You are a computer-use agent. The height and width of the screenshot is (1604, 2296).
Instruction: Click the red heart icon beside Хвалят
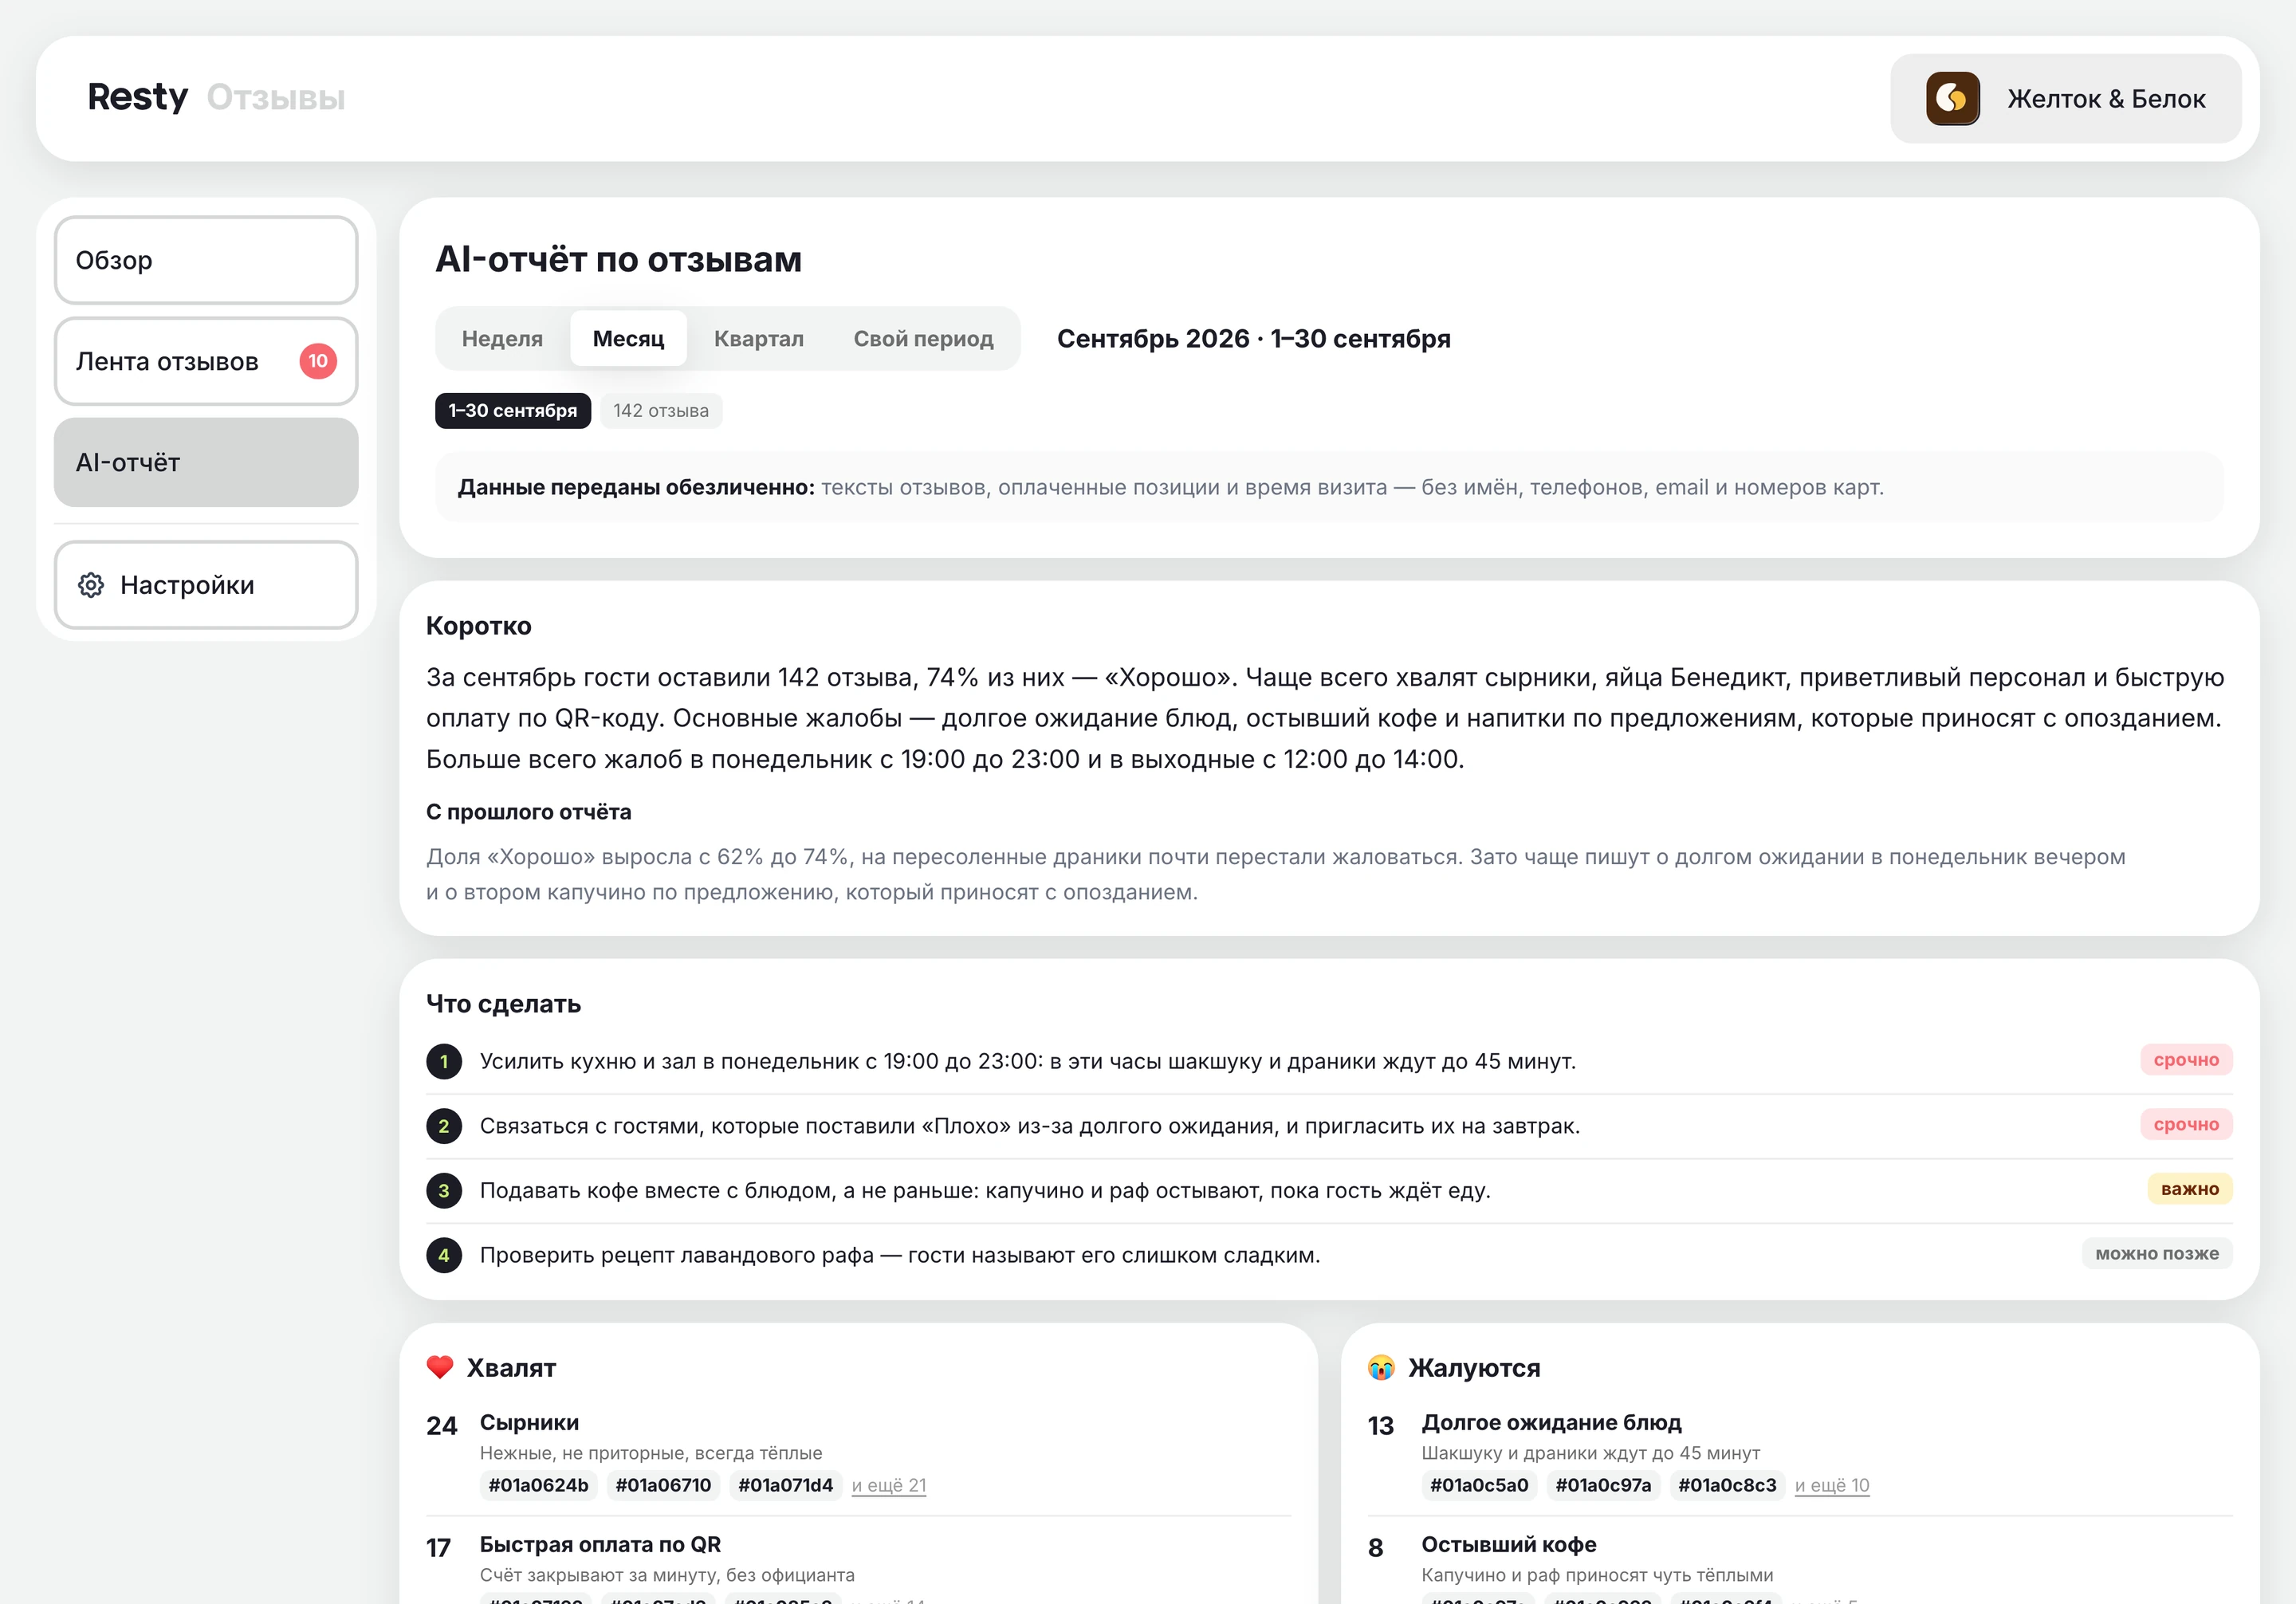(440, 1367)
